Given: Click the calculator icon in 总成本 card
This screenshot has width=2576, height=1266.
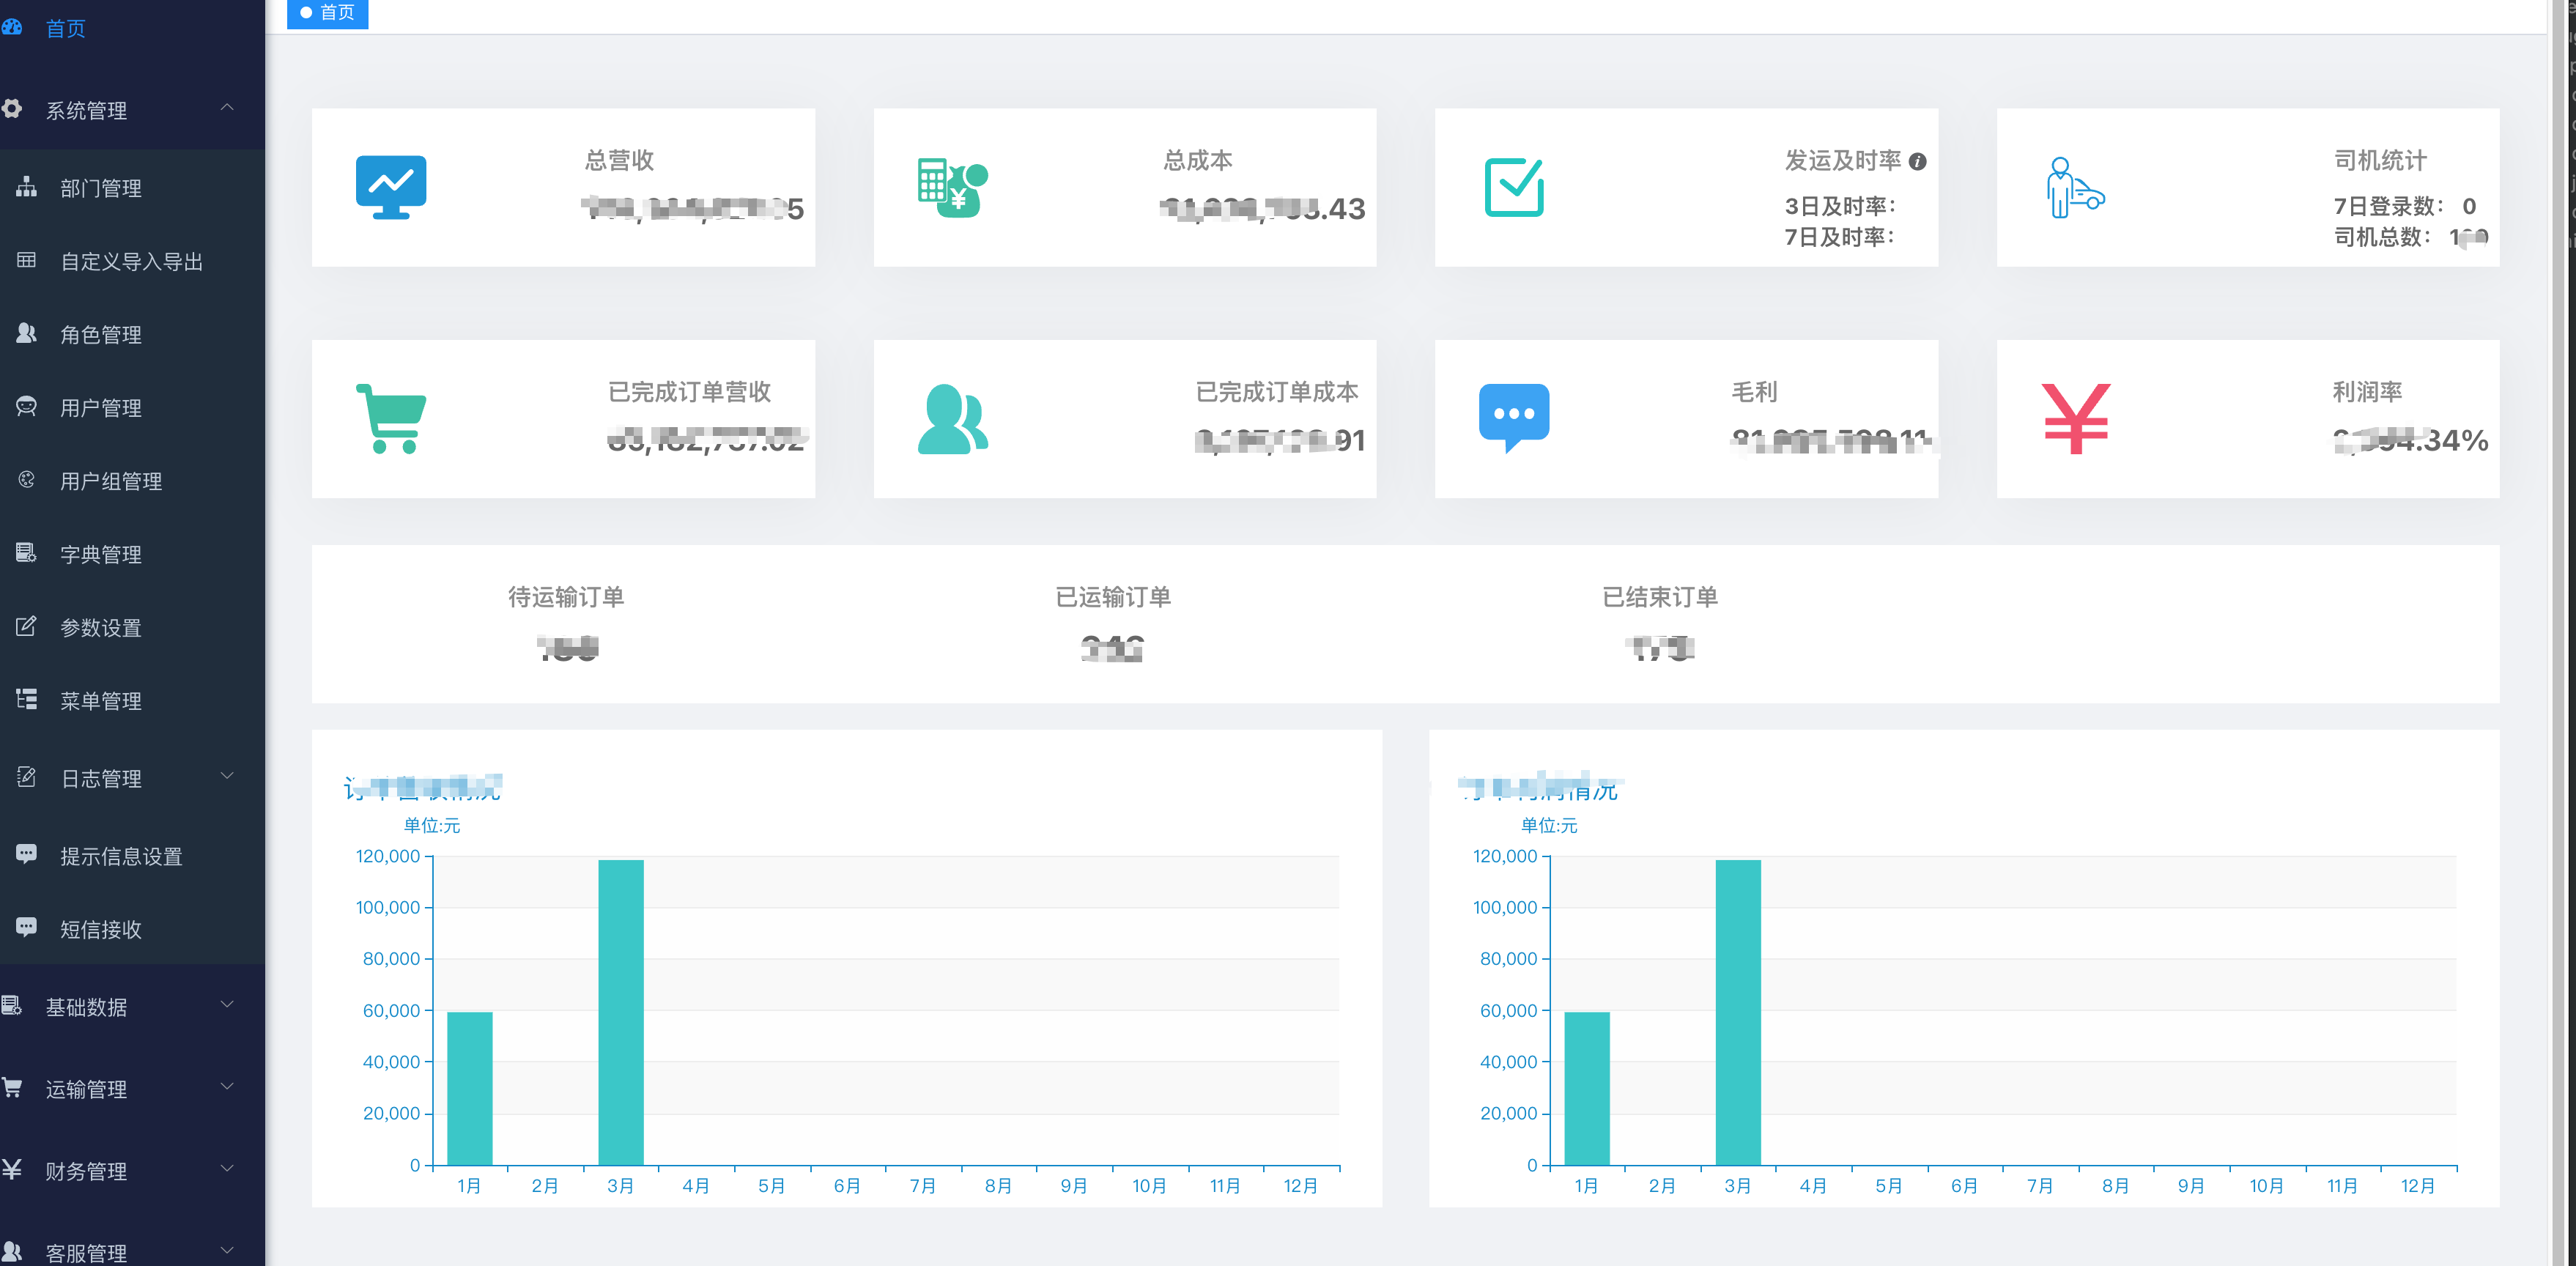Looking at the screenshot, I should pyautogui.click(x=953, y=187).
